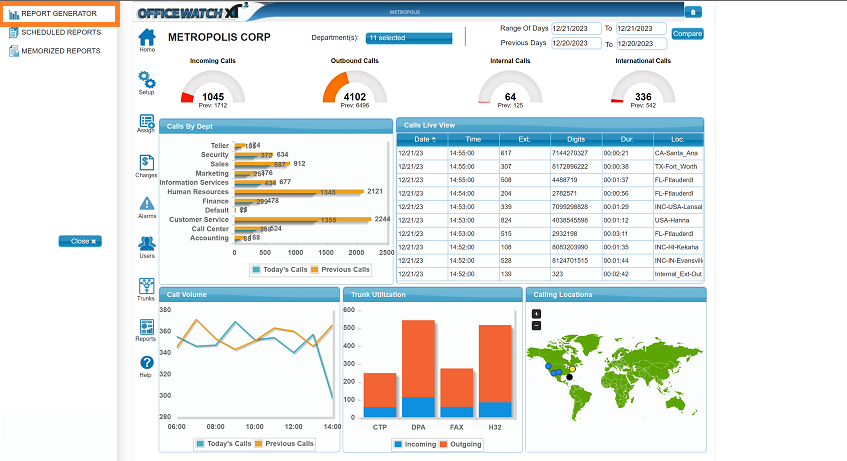Click the yellow location dot on map
Screen dimensions: 847x461
(573, 369)
